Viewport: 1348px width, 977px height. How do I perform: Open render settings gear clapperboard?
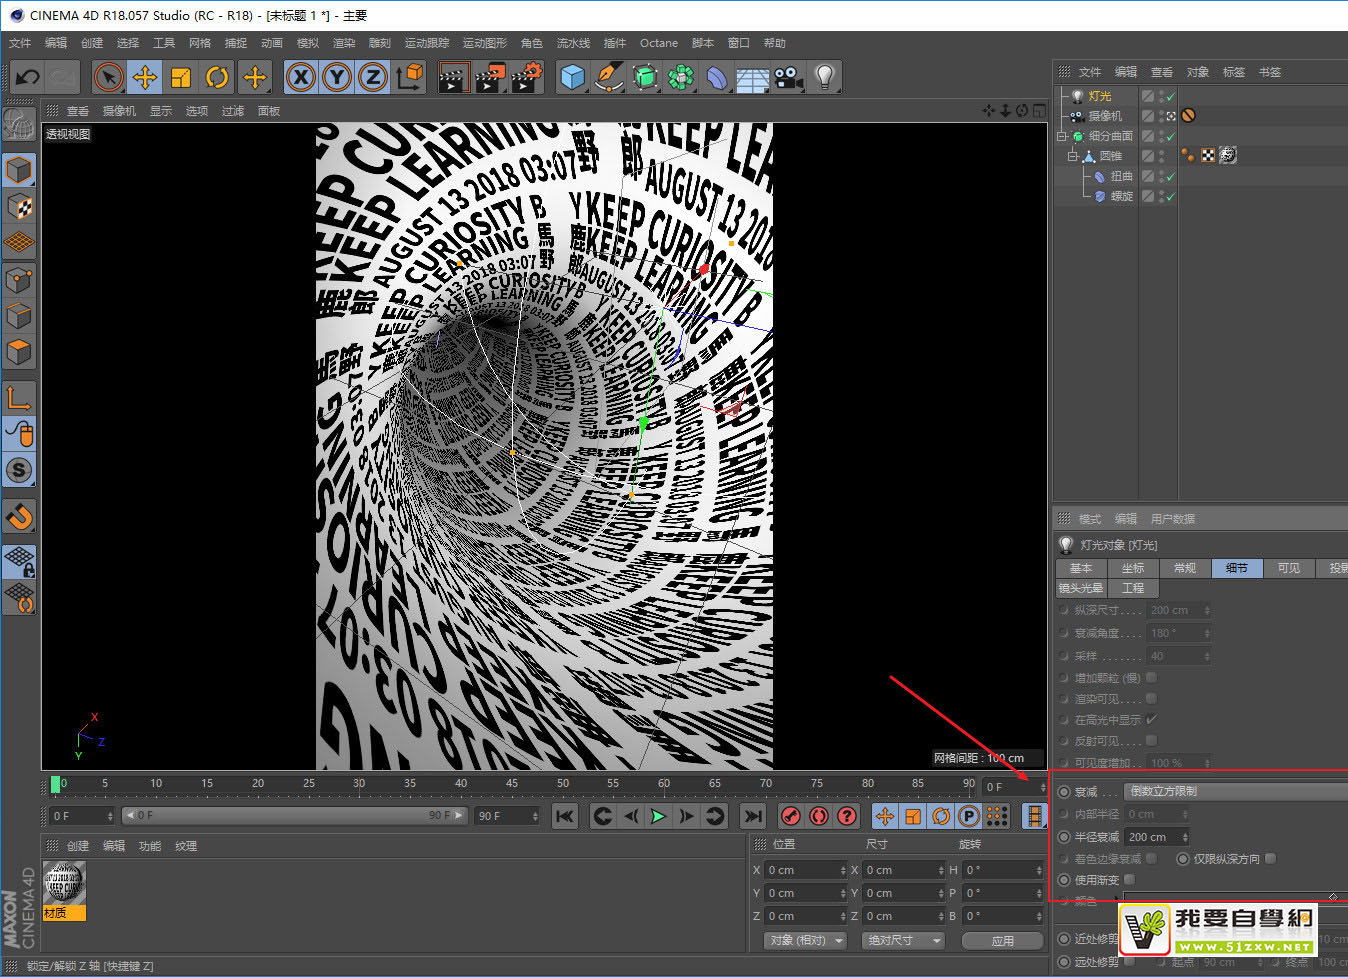[526, 77]
